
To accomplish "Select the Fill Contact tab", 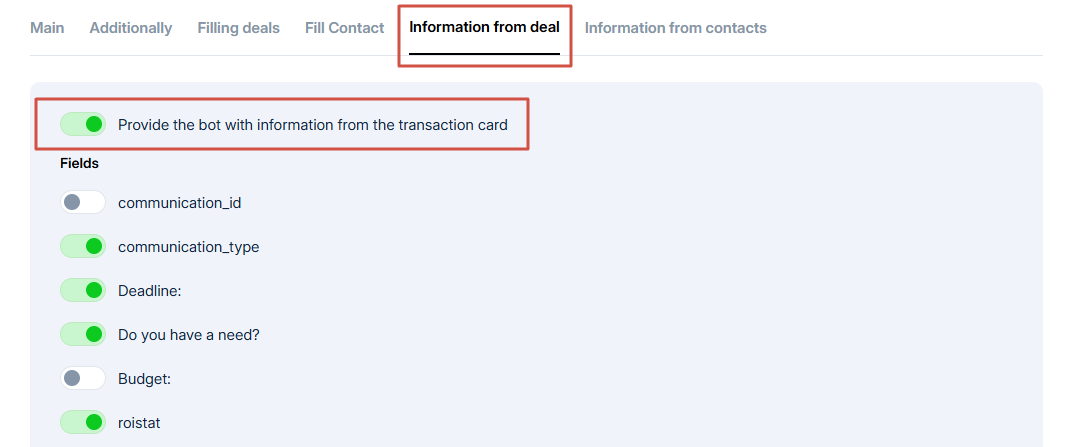I will (x=344, y=28).
